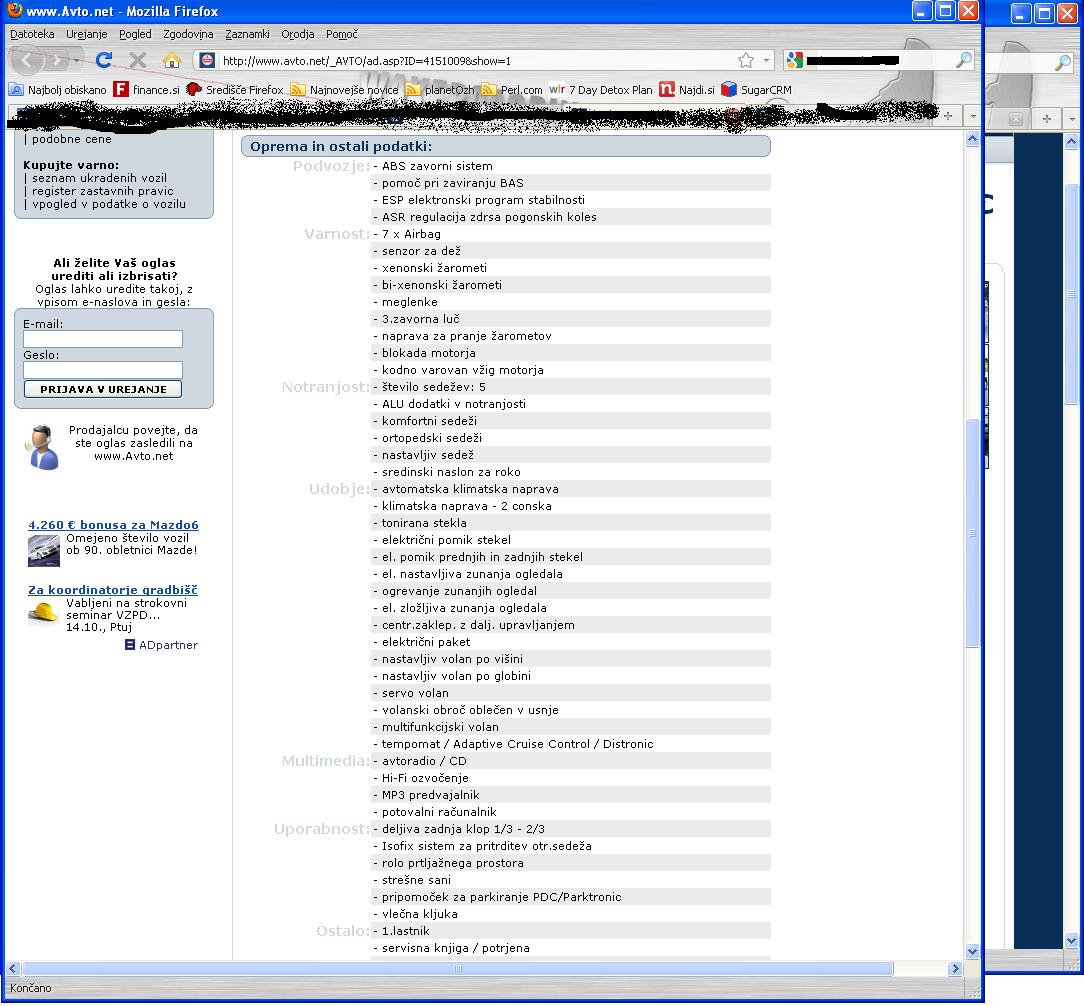
Task: Open the finance.si bookmark icon
Action: coord(121,90)
